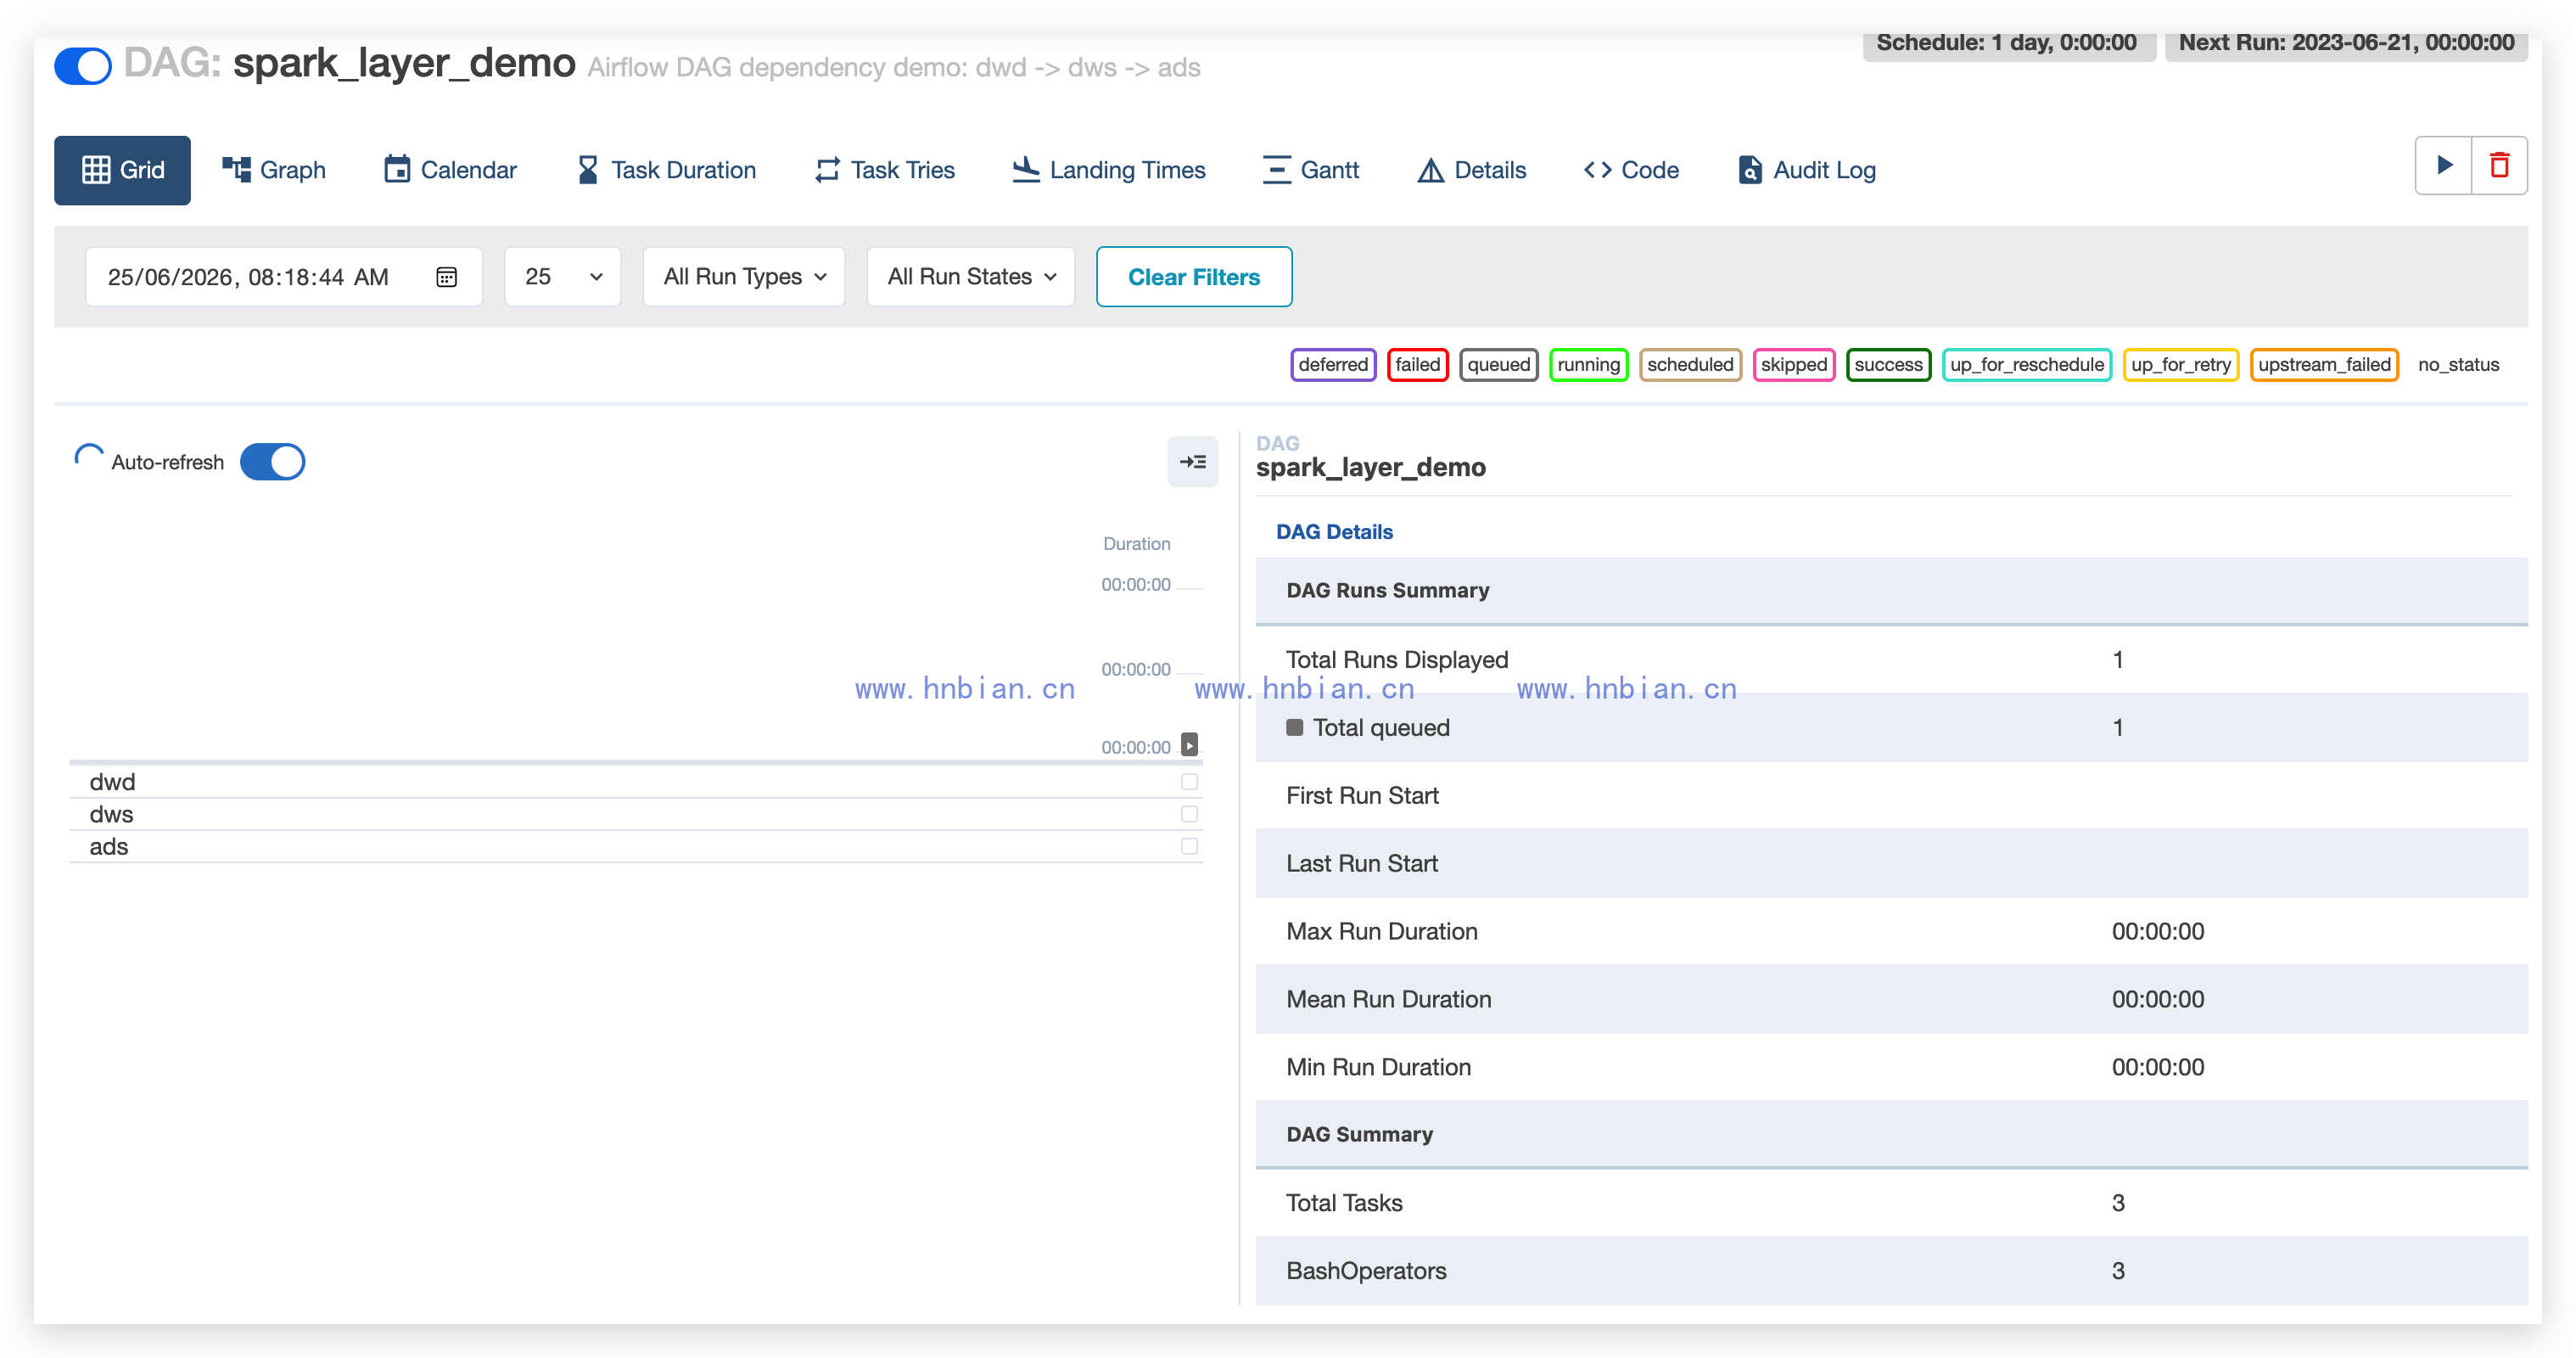Click the Clear Filters button

click(x=1194, y=277)
